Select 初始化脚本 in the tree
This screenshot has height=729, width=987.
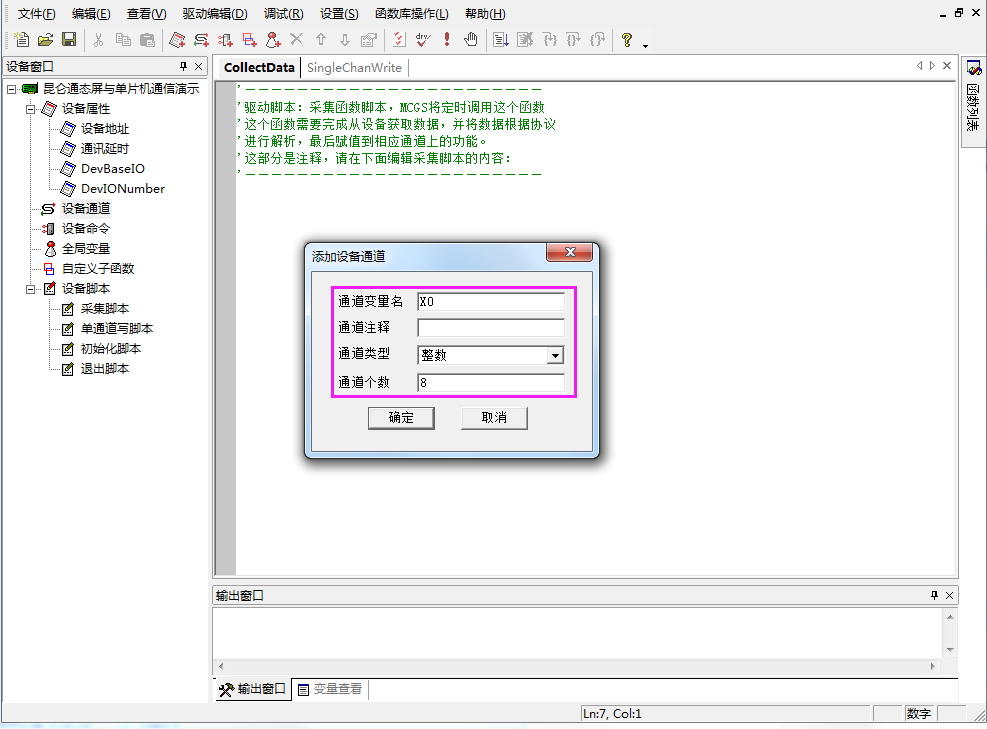111,349
